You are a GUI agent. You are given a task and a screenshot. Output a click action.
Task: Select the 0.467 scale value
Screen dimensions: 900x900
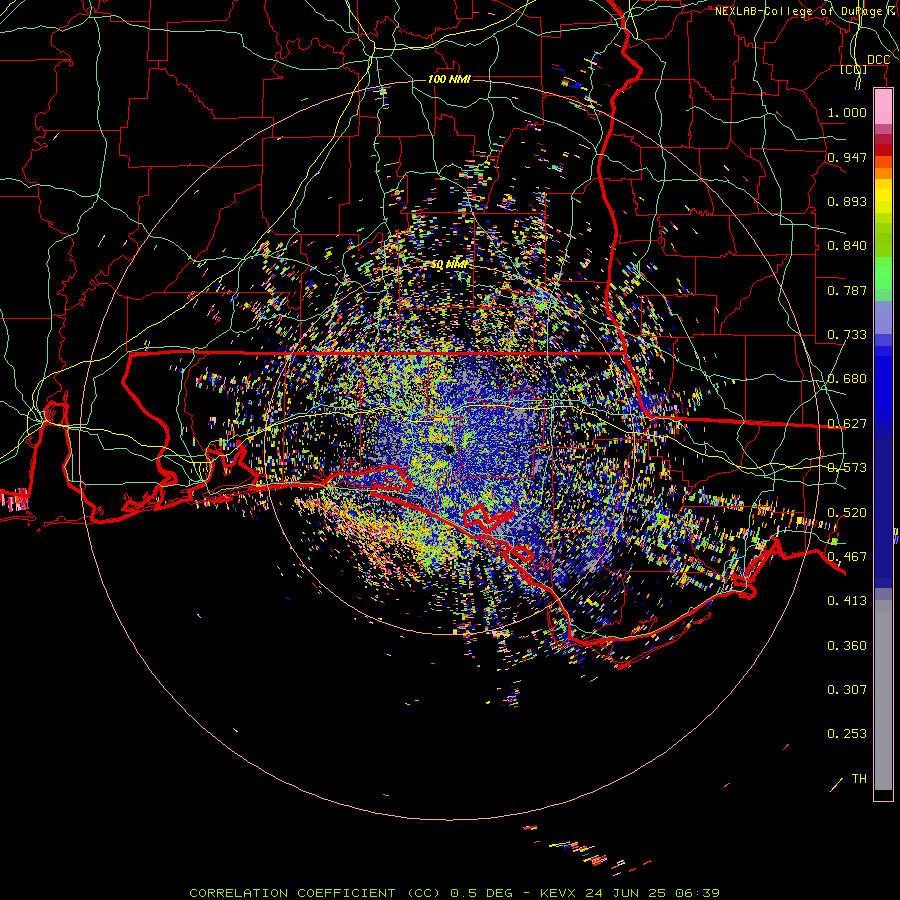847,557
